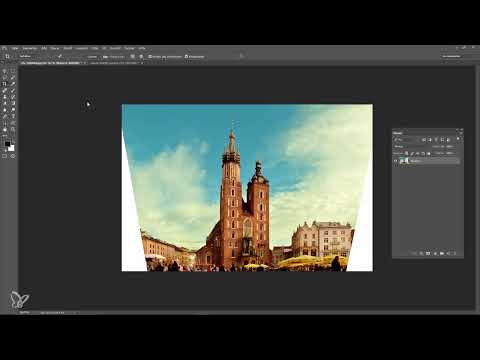
Task: Select the Eraser tool
Action: coord(5,103)
